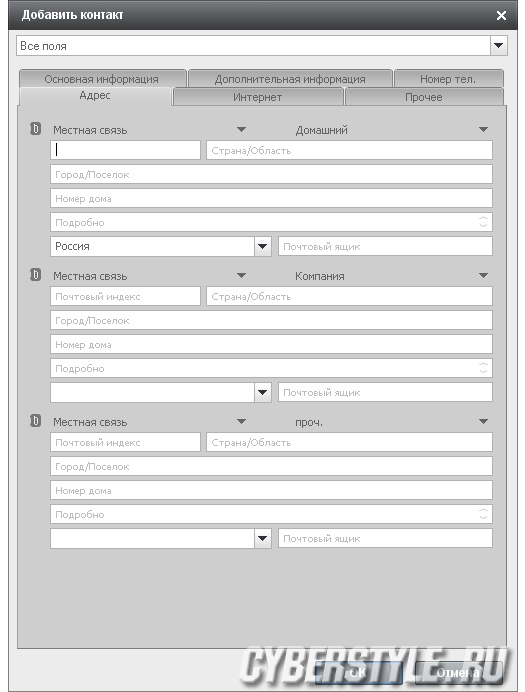Click Страна/Область field in проч. block
The height and width of the screenshot is (692, 525).
(349, 442)
